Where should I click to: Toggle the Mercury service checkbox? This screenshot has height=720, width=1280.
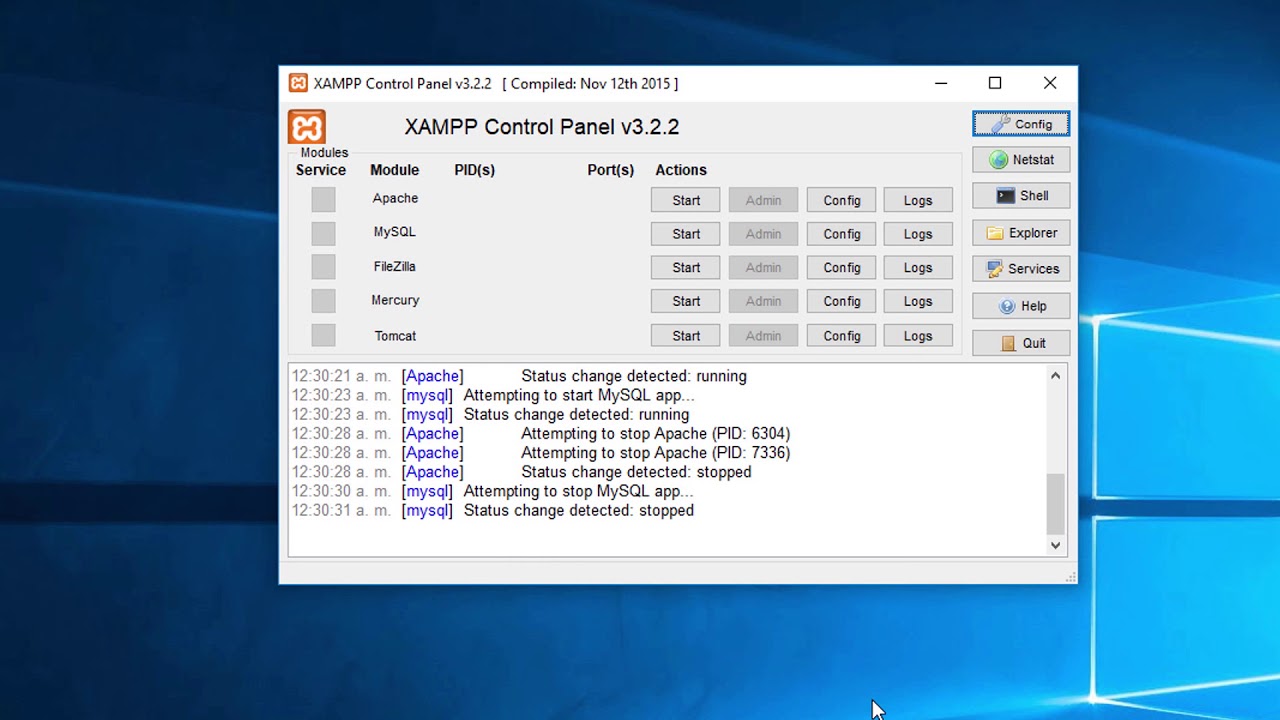pos(323,301)
